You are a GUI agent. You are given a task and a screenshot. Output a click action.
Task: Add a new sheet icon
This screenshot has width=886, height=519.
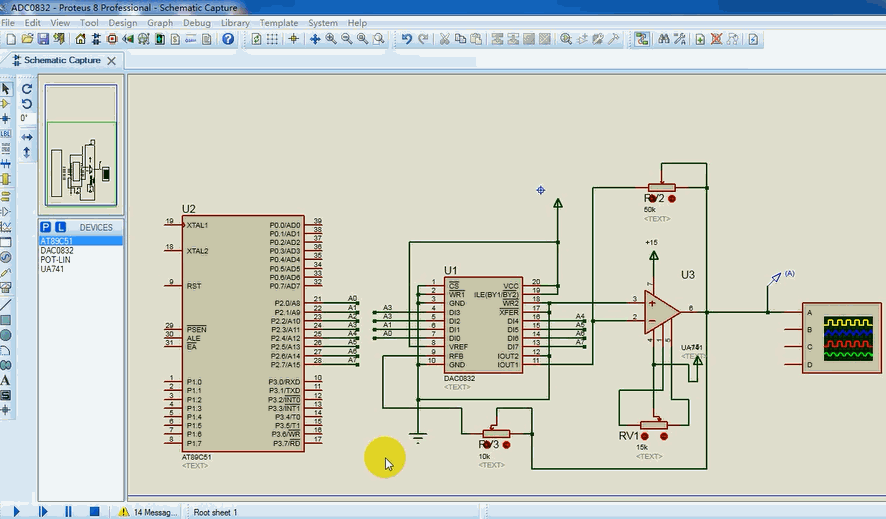click(x=700, y=39)
